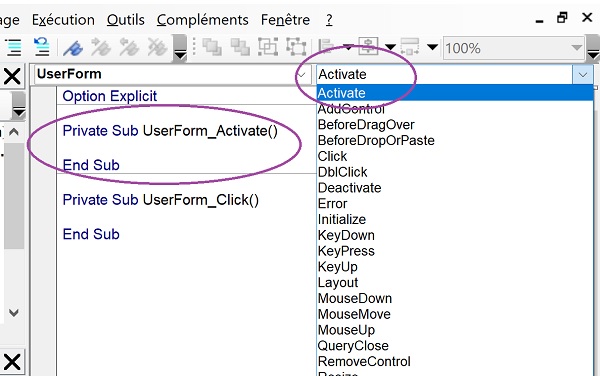Click End Sub under UserForm_Activate

click(x=91, y=165)
